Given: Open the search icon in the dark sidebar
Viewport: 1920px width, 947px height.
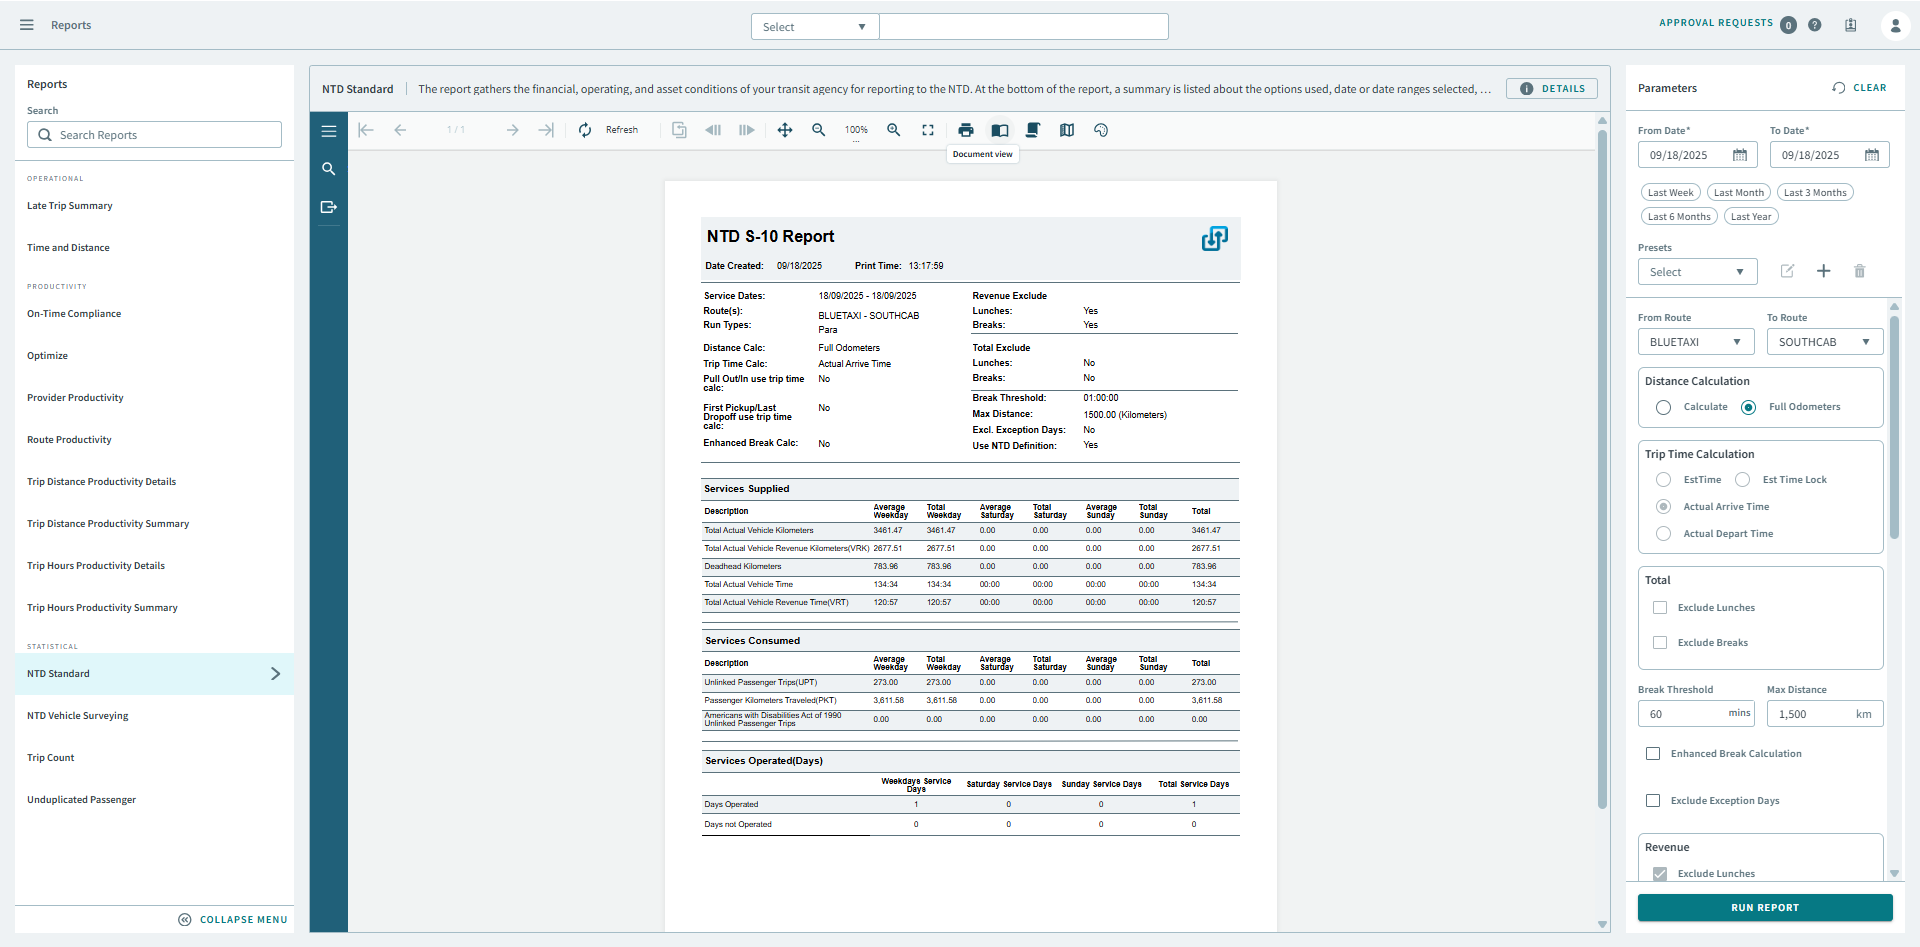Looking at the screenshot, I should [x=329, y=169].
